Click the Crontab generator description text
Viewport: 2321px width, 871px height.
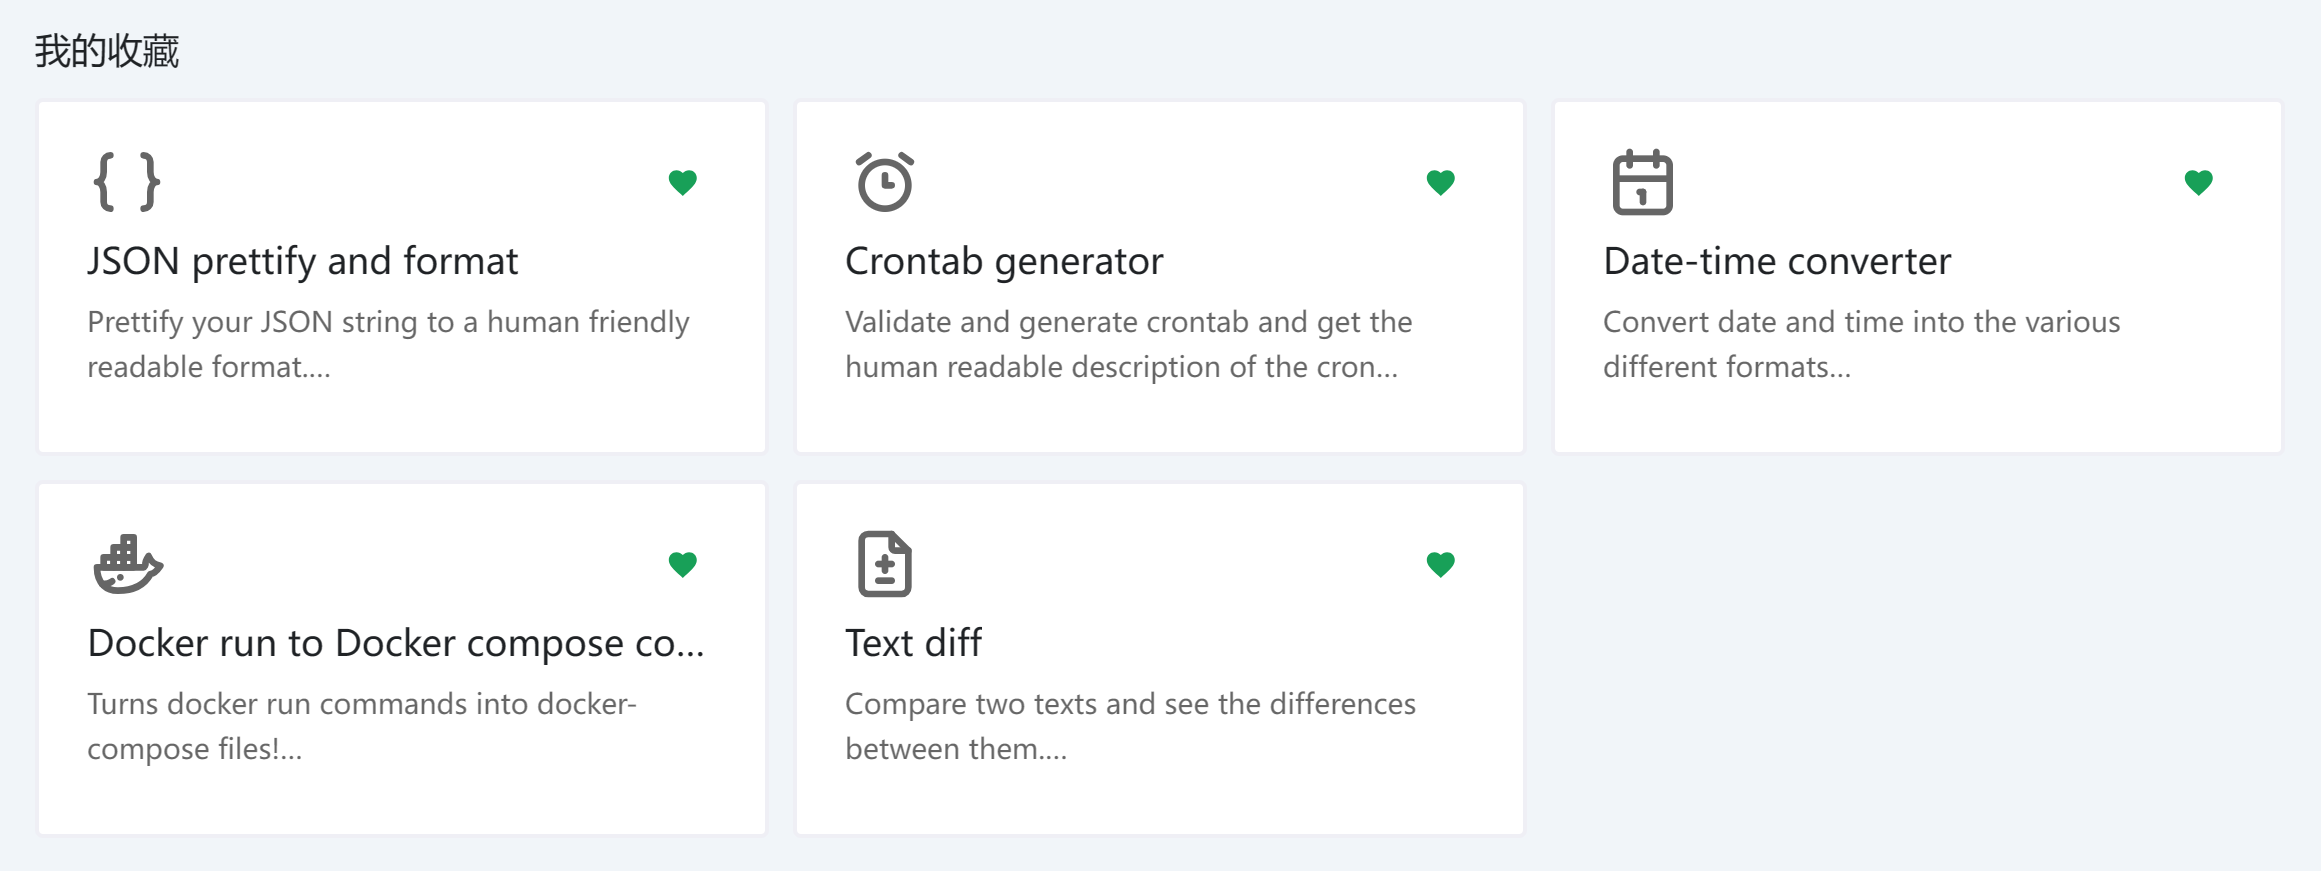pyautogui.click(x=1128, y=344)
